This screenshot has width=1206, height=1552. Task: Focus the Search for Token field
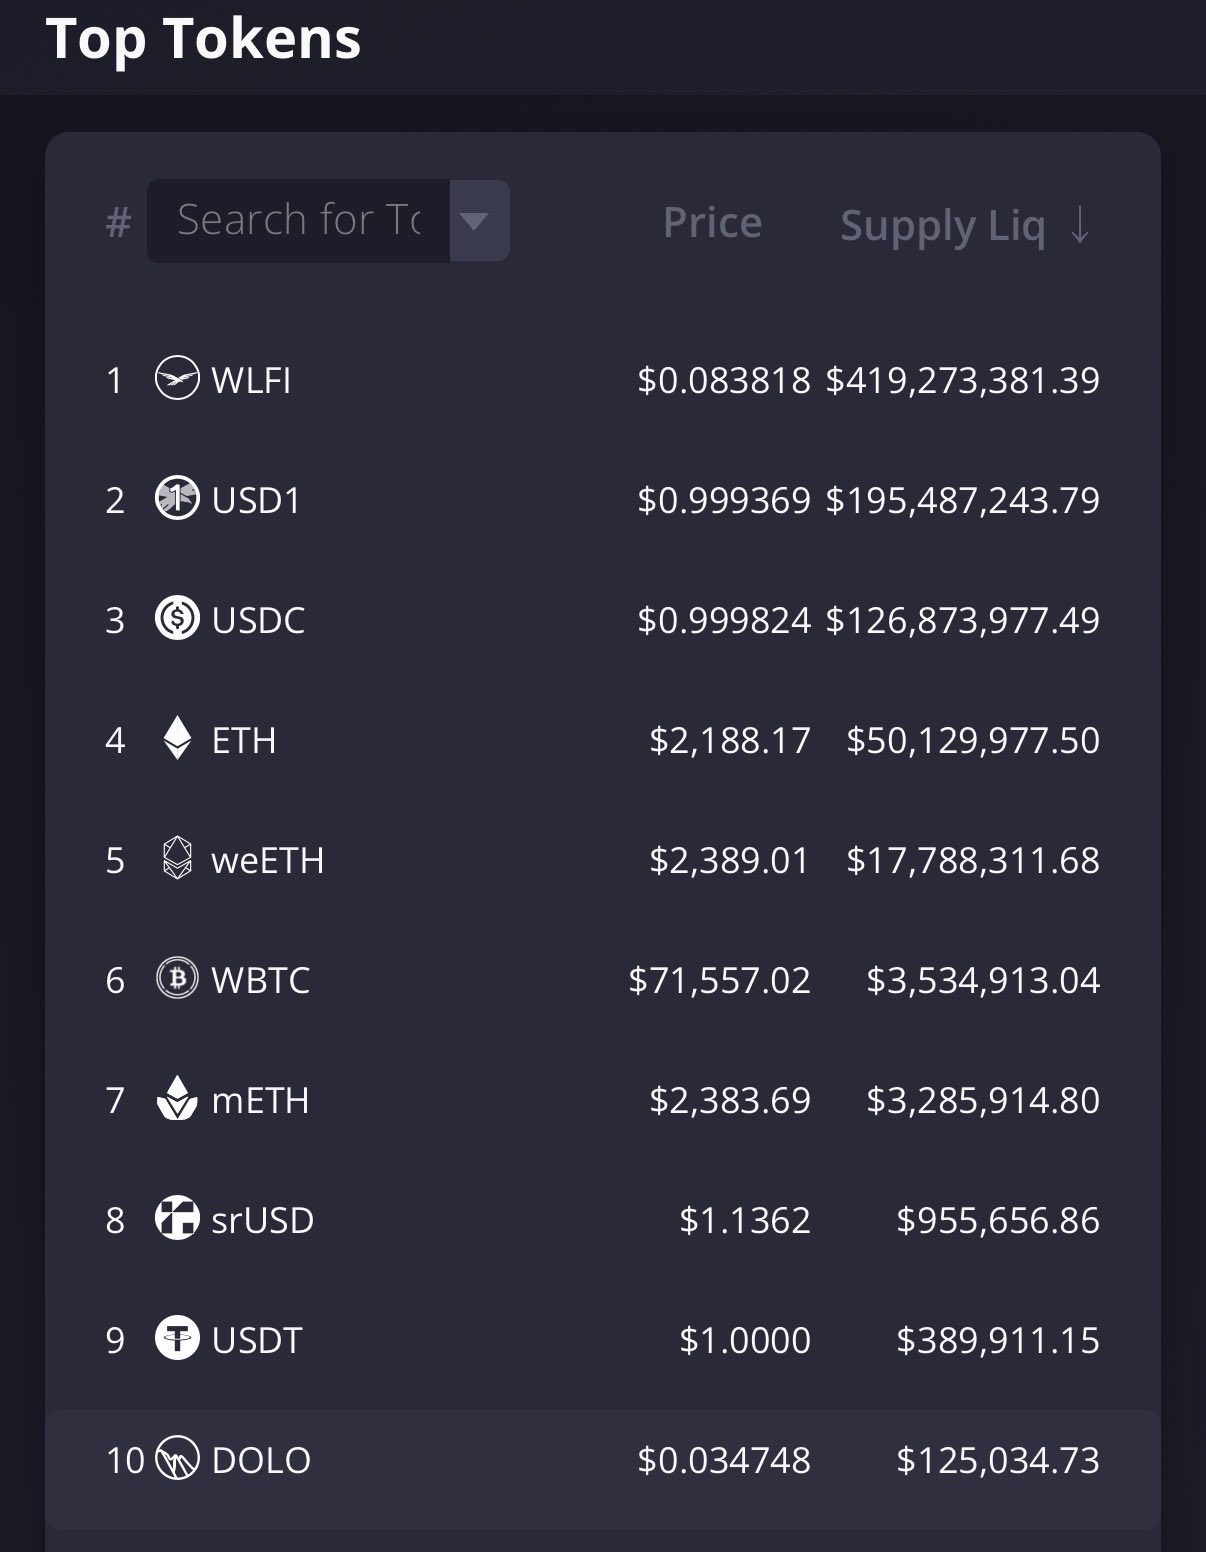coord(298,221)
